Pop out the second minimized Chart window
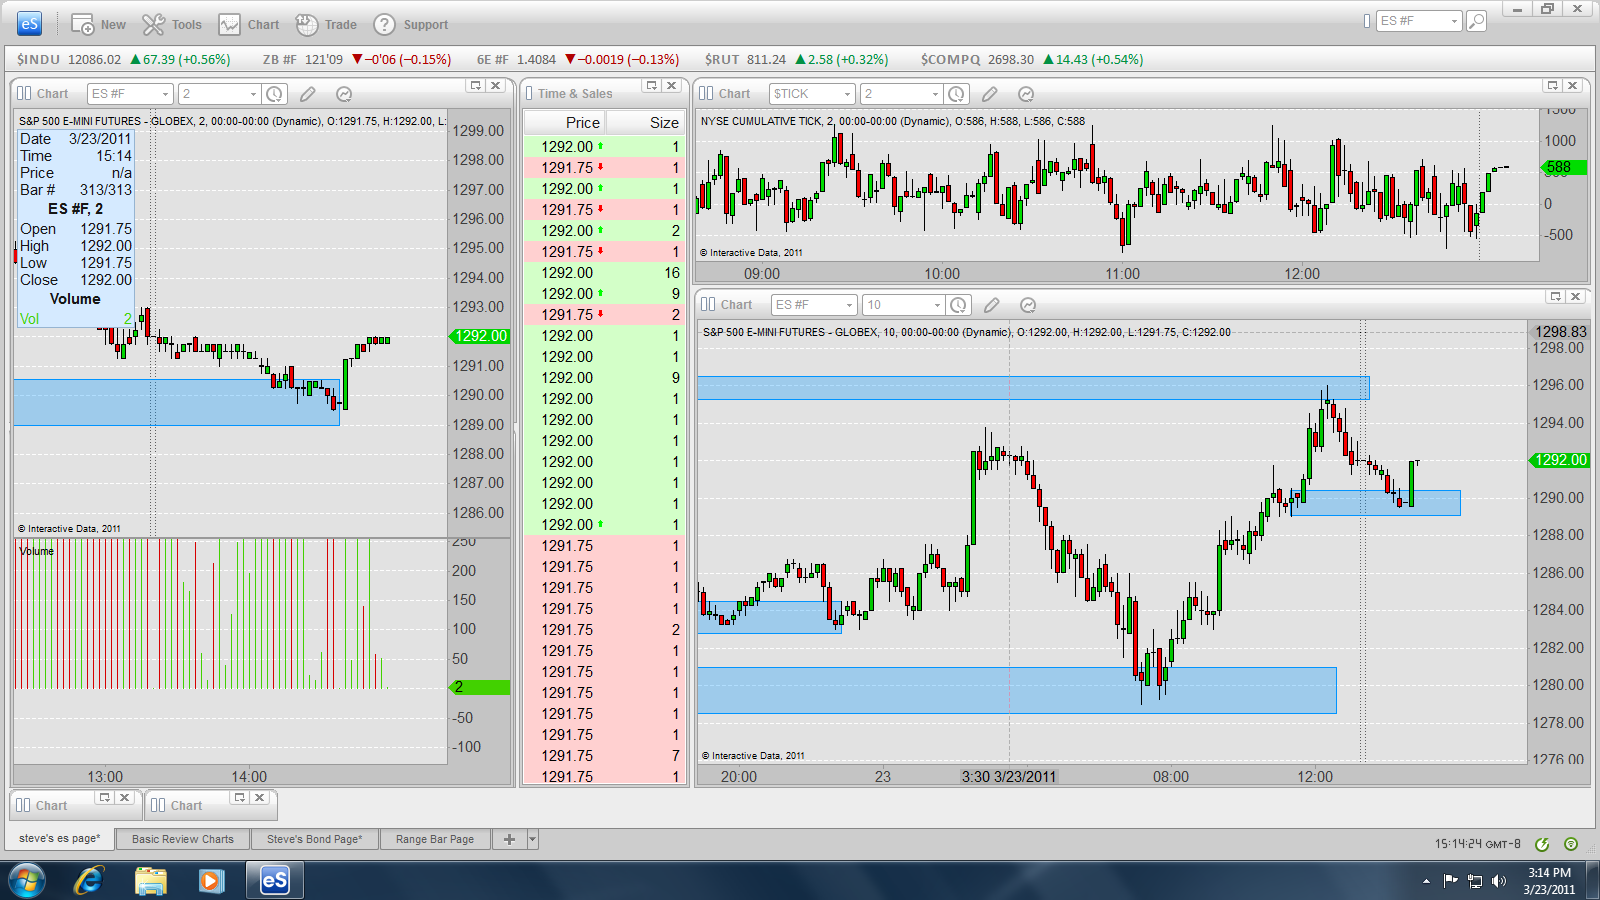The width and height of the screenshot is (1600, 900). [240, 798]
